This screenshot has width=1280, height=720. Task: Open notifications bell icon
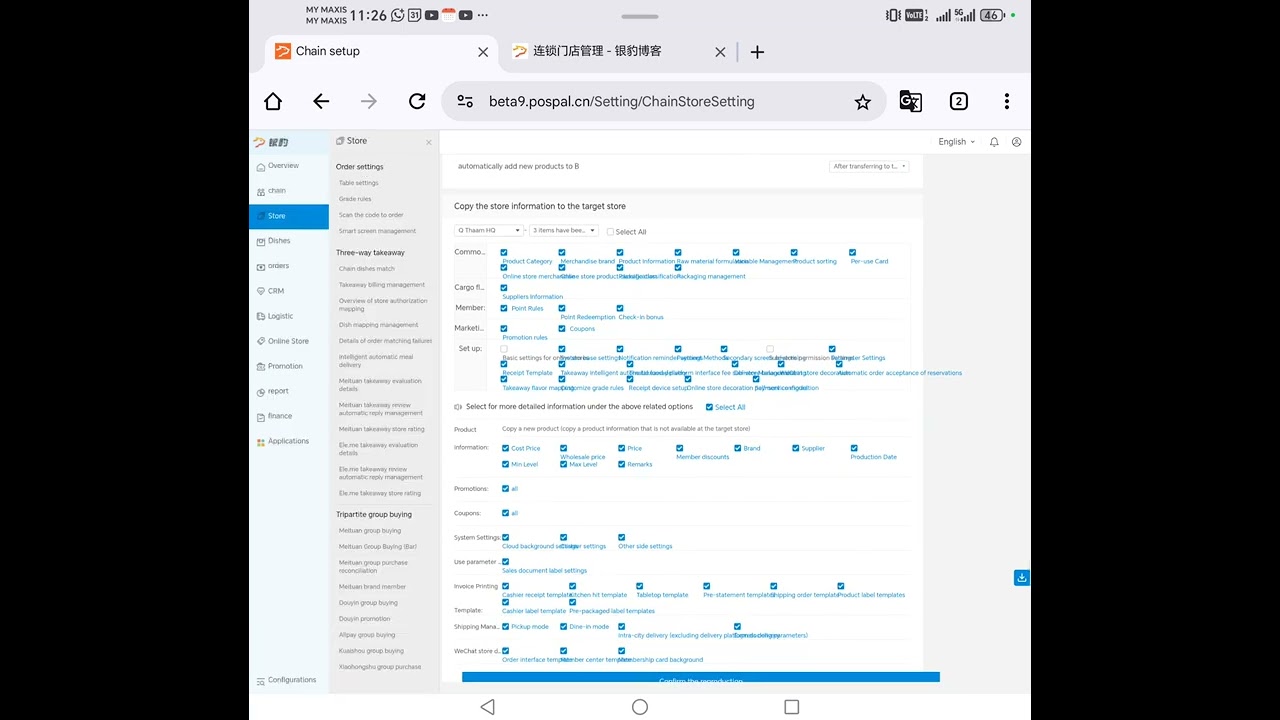[x=994, y=142]
